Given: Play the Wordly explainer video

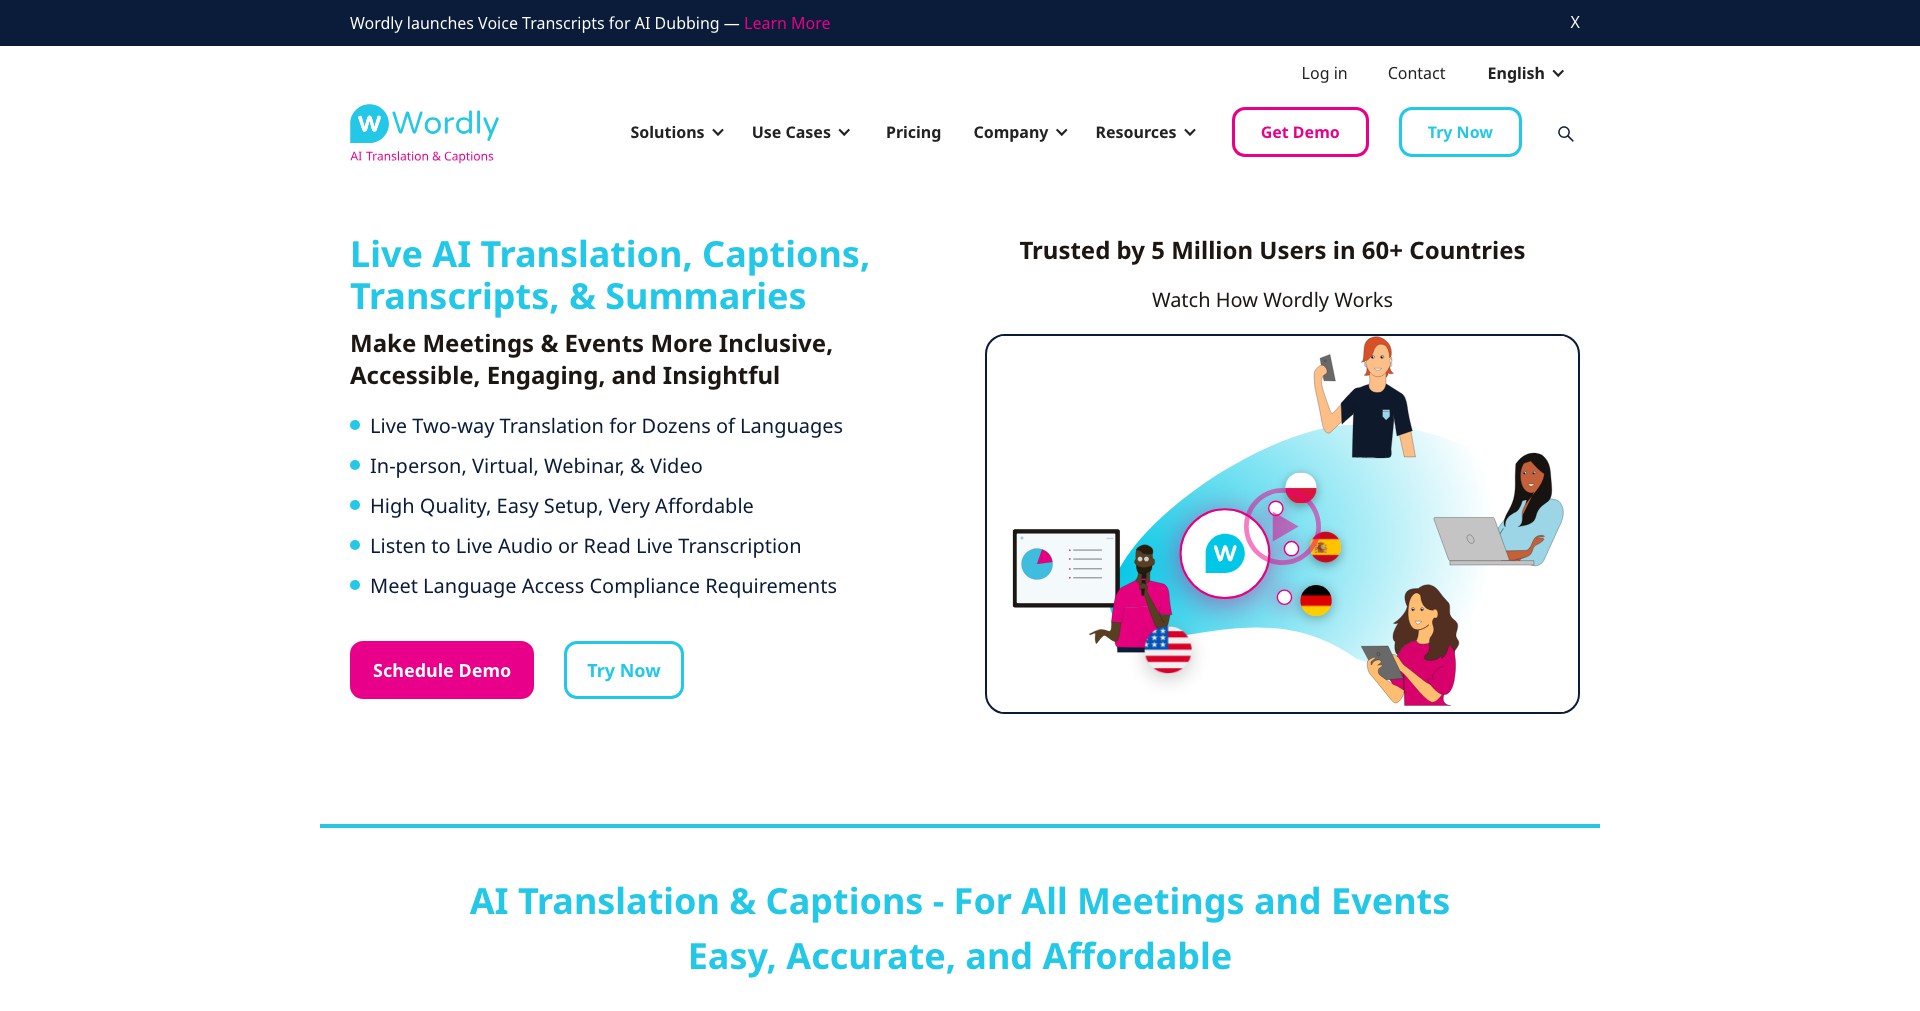Looking at the screenshot, I should (1283, 526).
